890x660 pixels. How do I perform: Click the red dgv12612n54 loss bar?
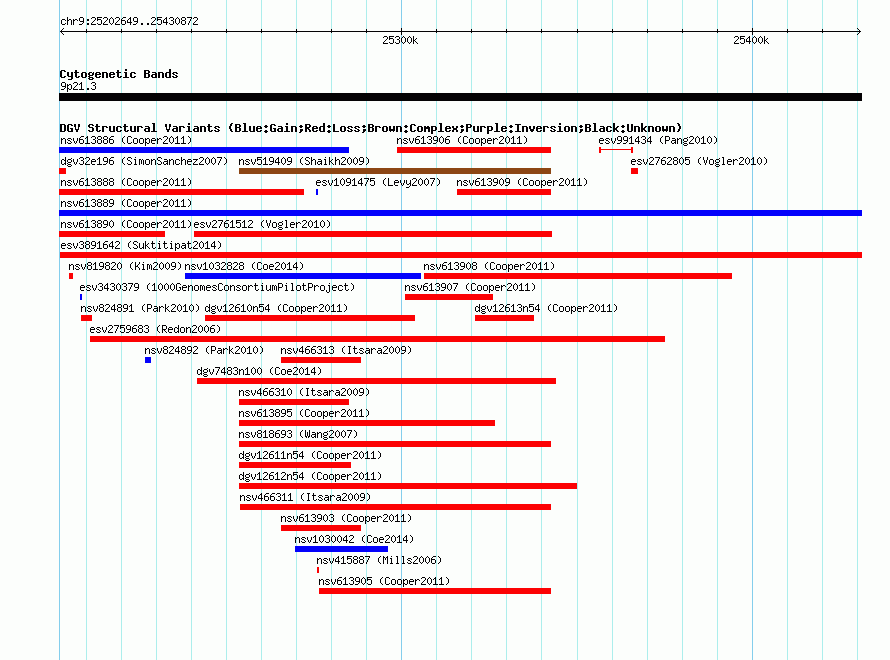[x=408, y=486]
